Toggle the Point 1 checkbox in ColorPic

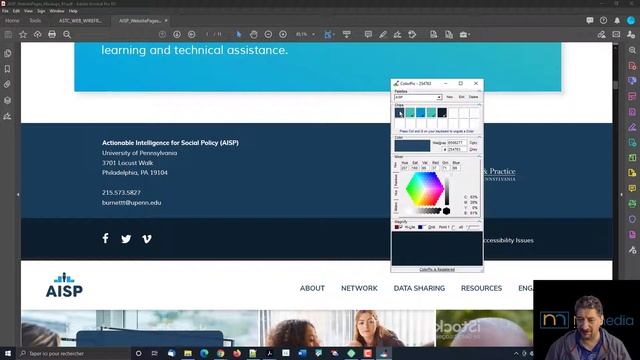(x=453, y=227)
